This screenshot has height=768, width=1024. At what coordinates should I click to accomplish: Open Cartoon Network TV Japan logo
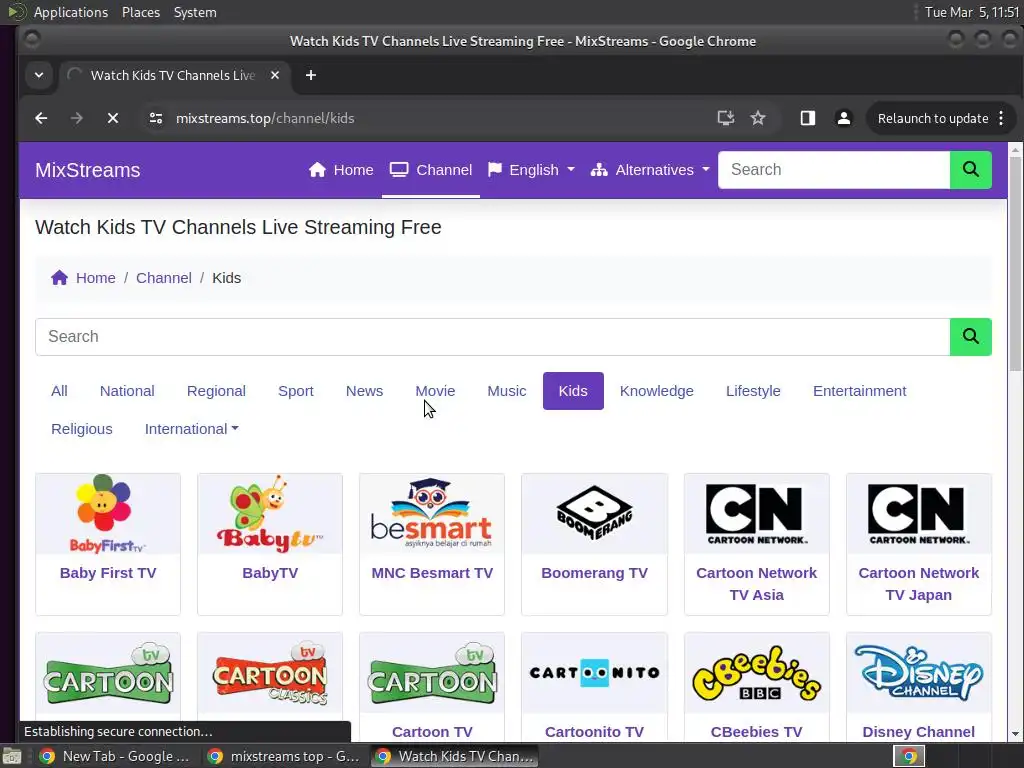(918, 513)
